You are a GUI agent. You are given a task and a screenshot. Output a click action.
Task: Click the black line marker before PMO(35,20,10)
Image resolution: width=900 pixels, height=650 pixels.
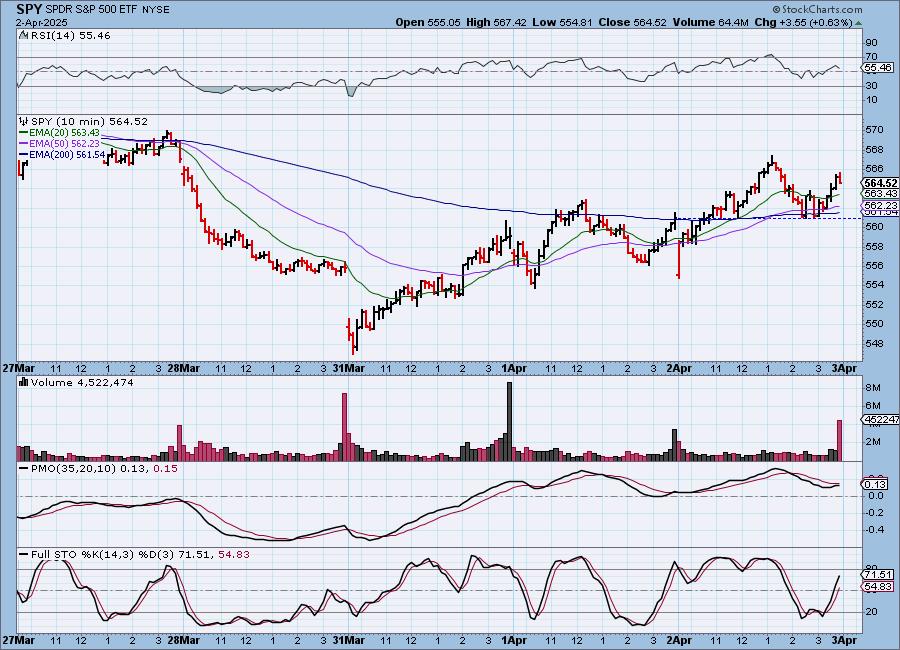pyautogui.click(x=24, y=469)
